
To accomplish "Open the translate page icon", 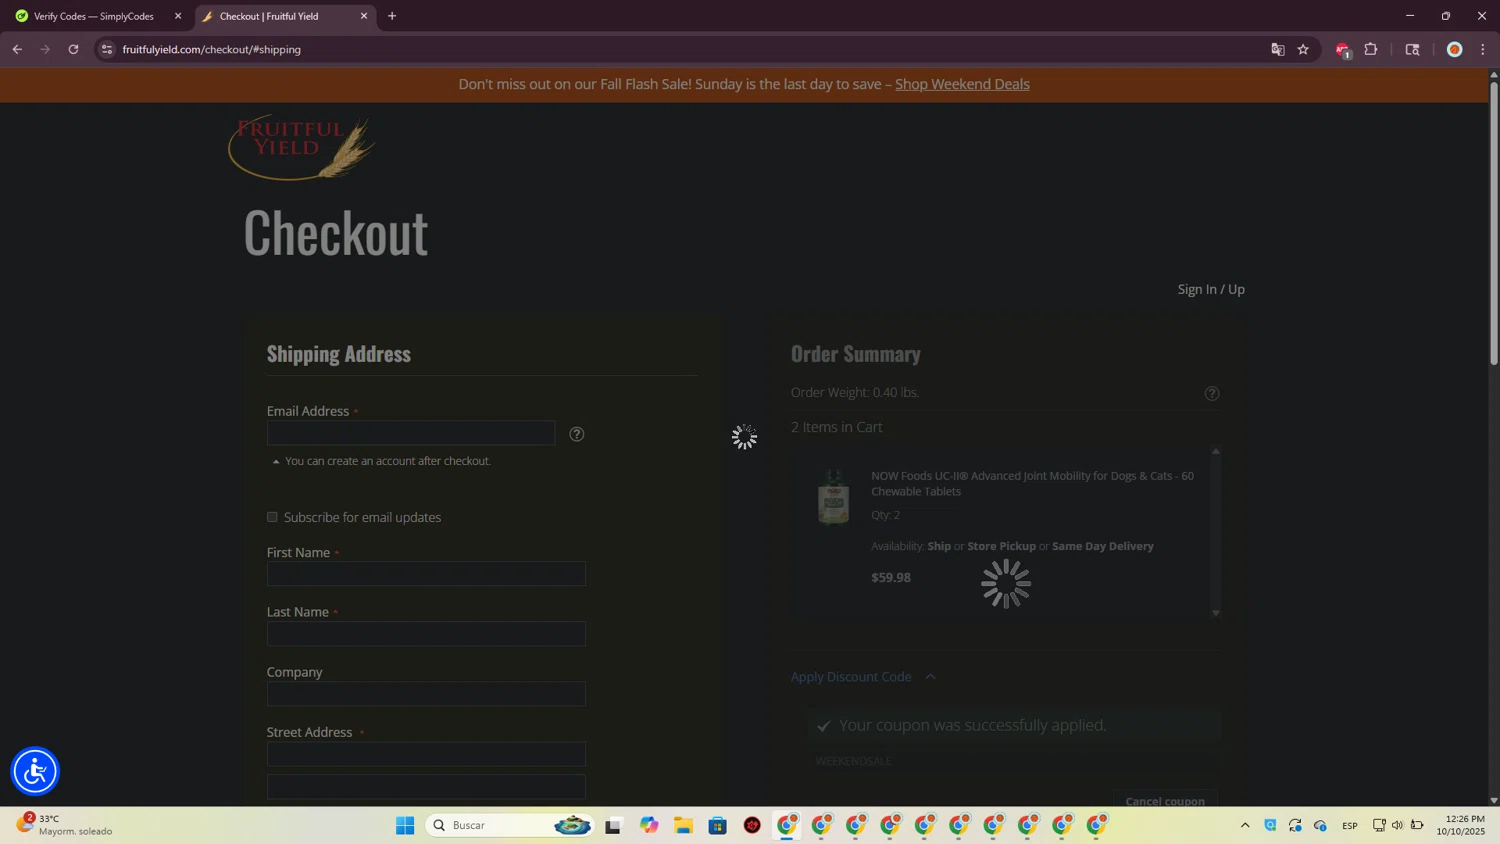I will coord(1277,49).
